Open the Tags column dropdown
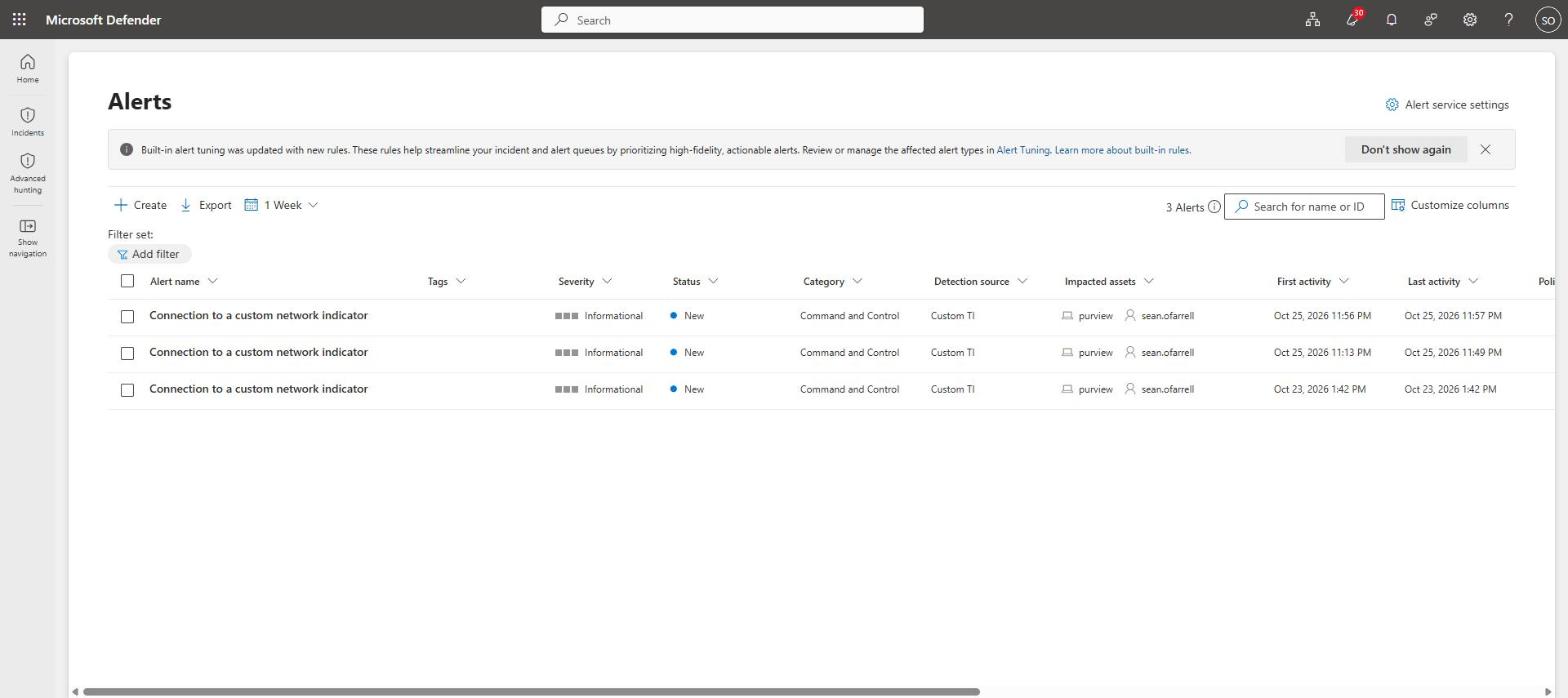The height and width of the screenshot is (698, 1568). click(x=446, y=281)
